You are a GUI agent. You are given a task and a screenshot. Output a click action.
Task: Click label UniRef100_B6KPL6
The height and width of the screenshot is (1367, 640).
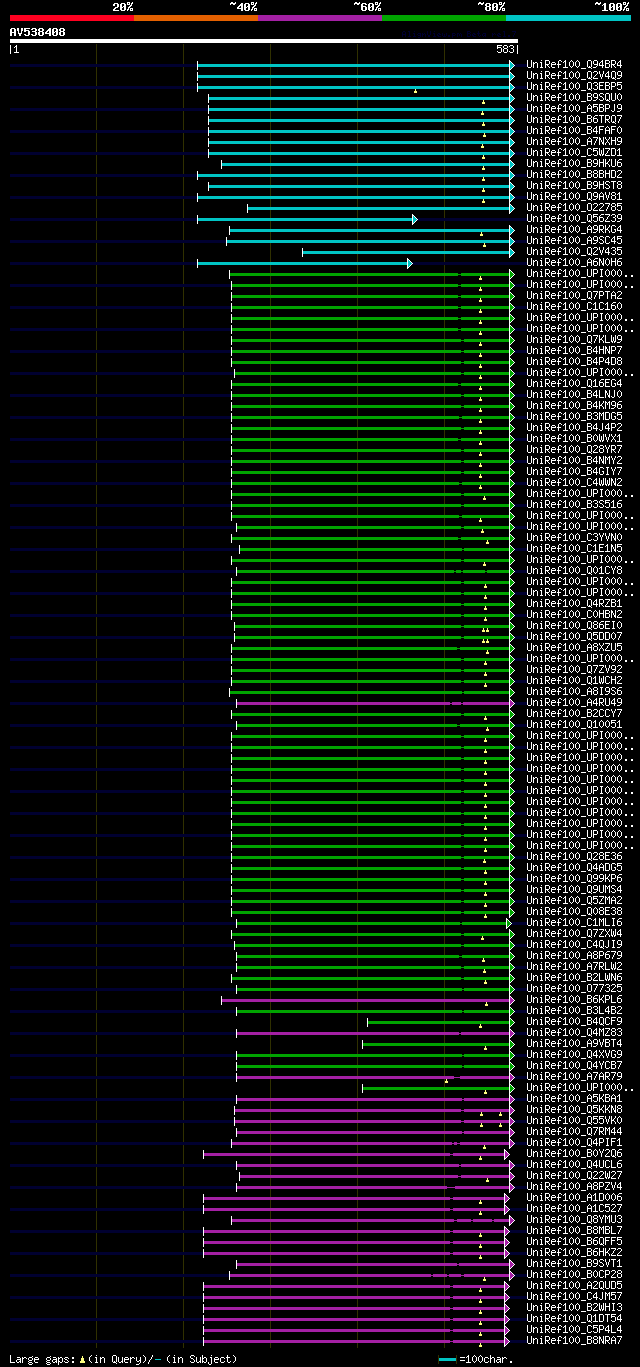click(574, 1000)
